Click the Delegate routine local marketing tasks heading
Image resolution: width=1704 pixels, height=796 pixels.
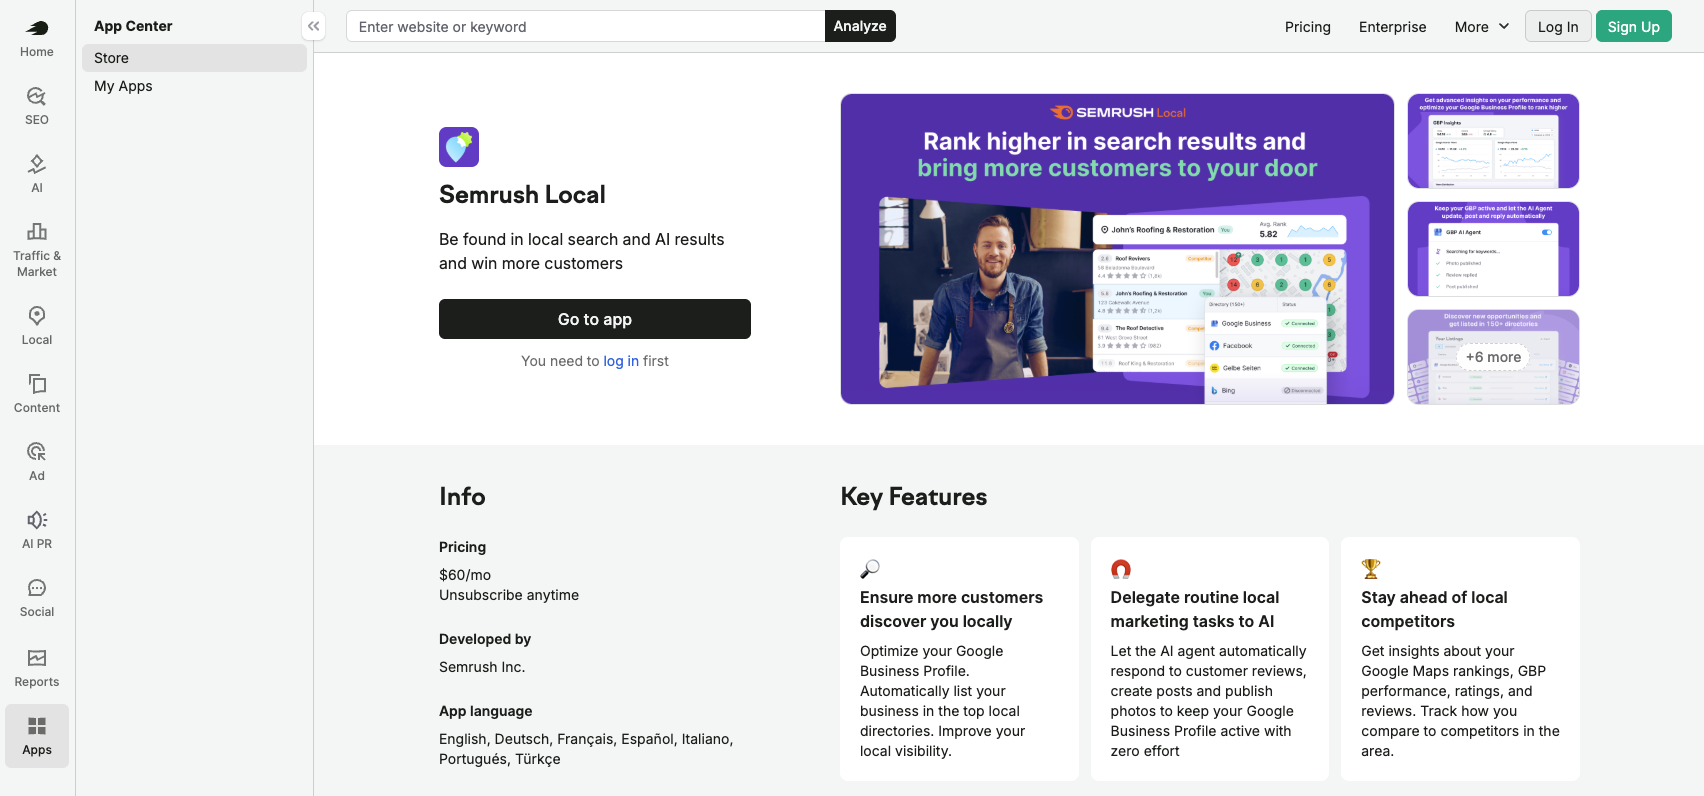1195,609
